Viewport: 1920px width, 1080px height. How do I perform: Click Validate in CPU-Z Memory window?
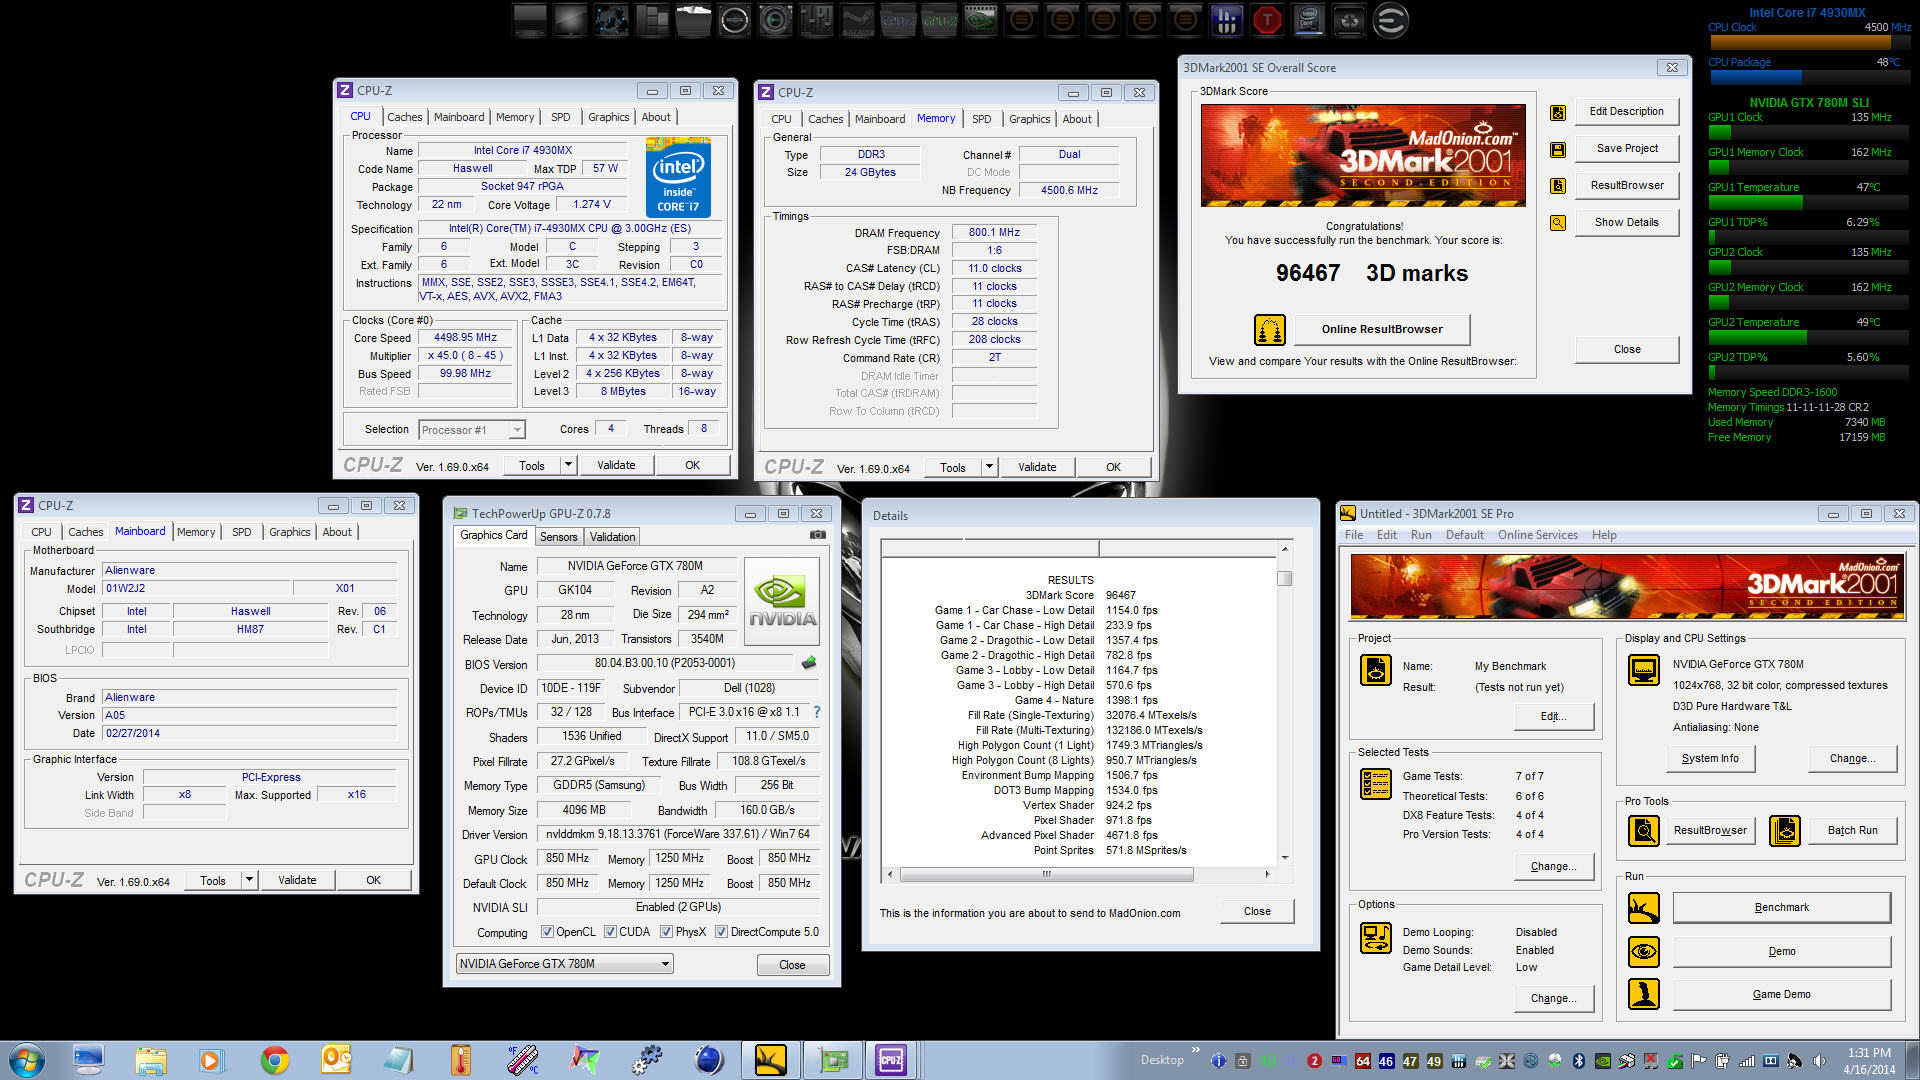click(1037, 467)
